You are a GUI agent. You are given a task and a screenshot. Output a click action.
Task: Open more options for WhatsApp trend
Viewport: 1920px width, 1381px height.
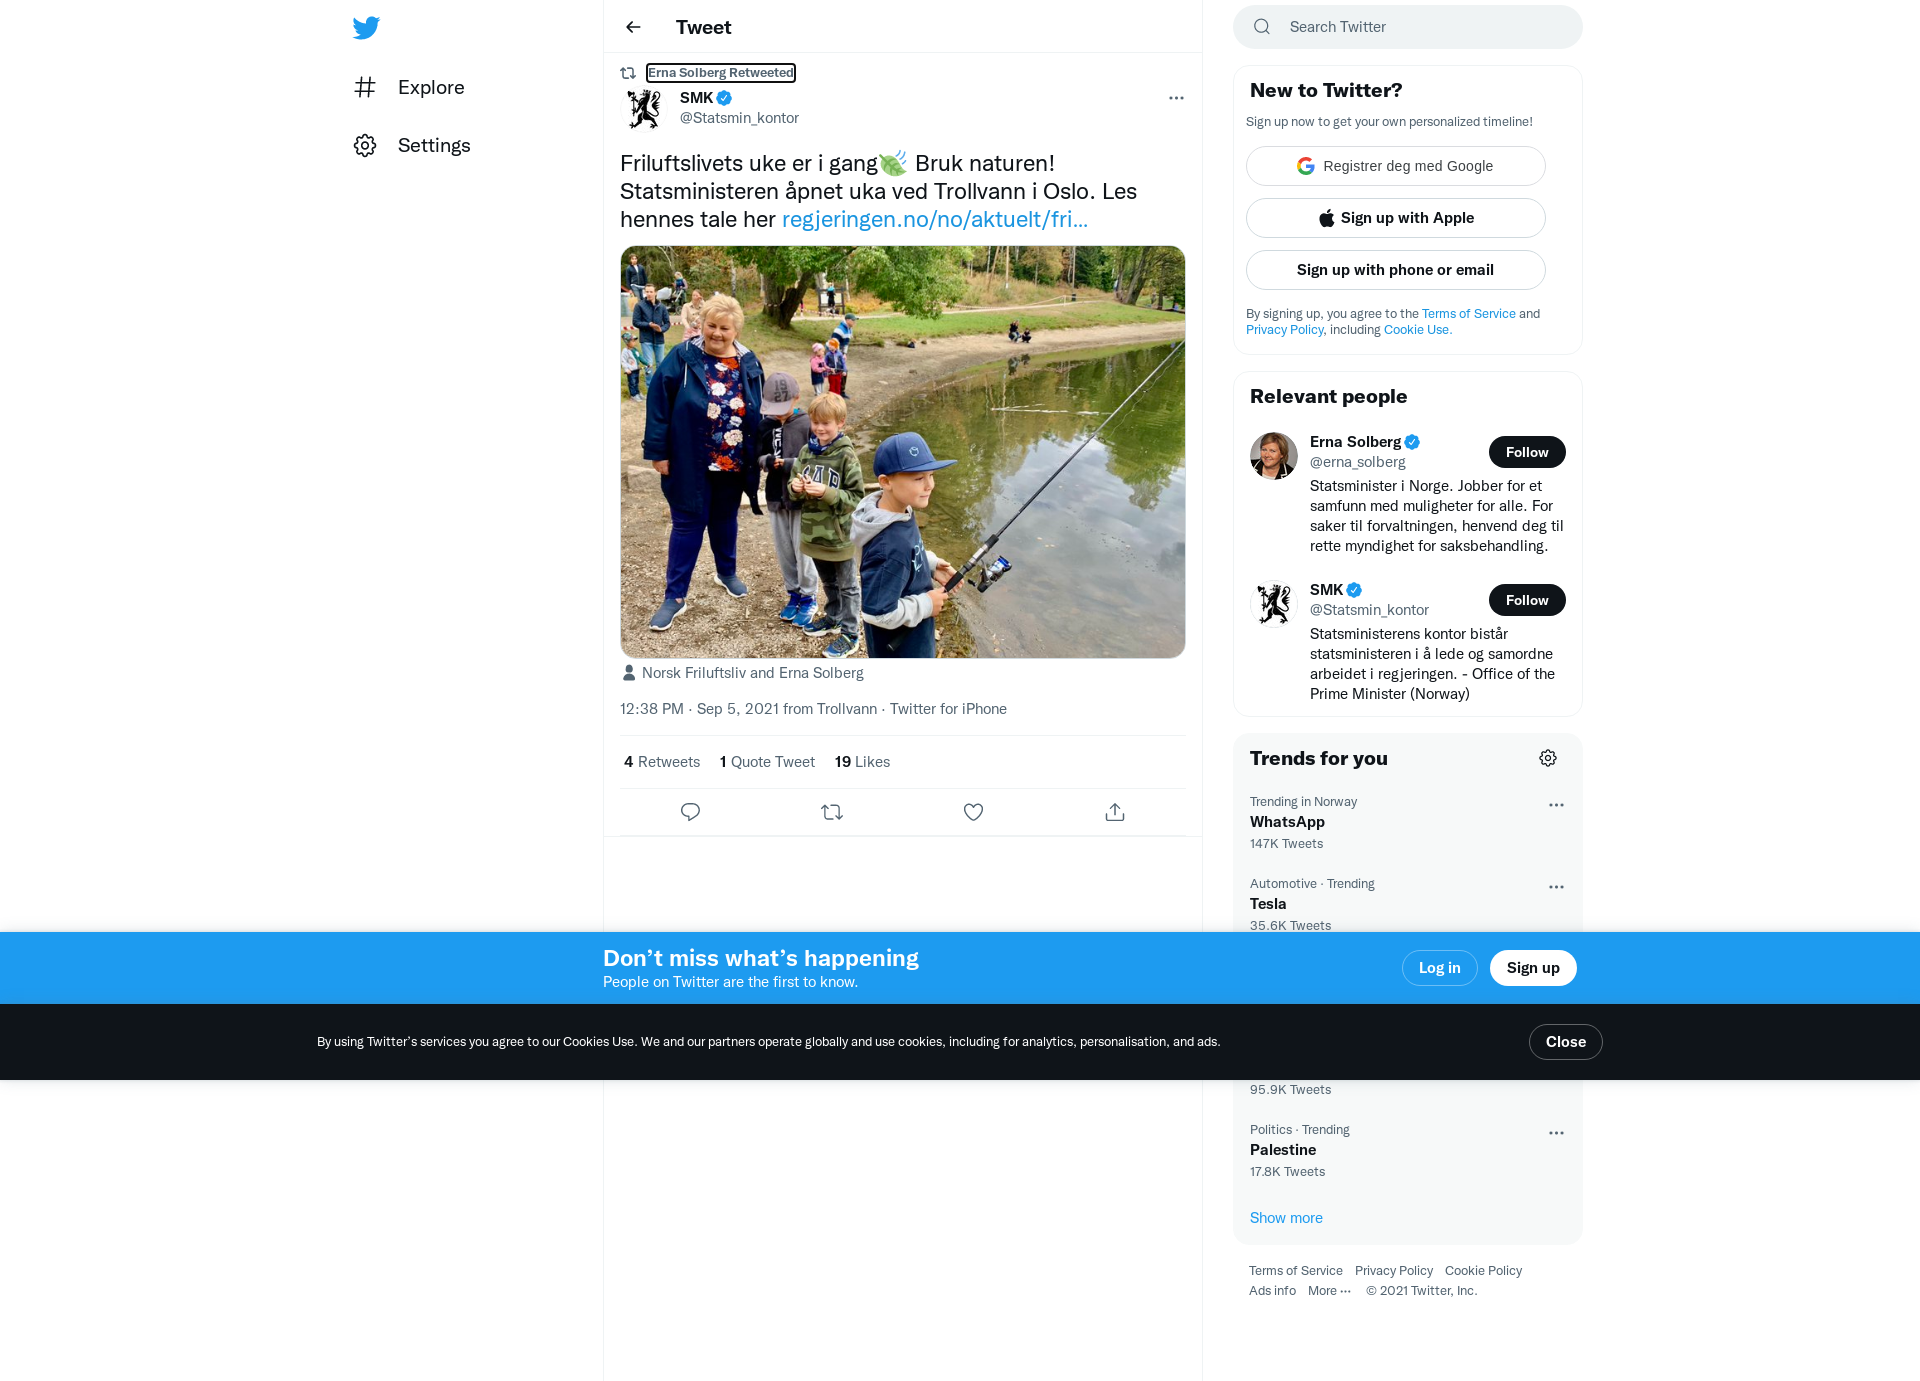(1556, 805)
